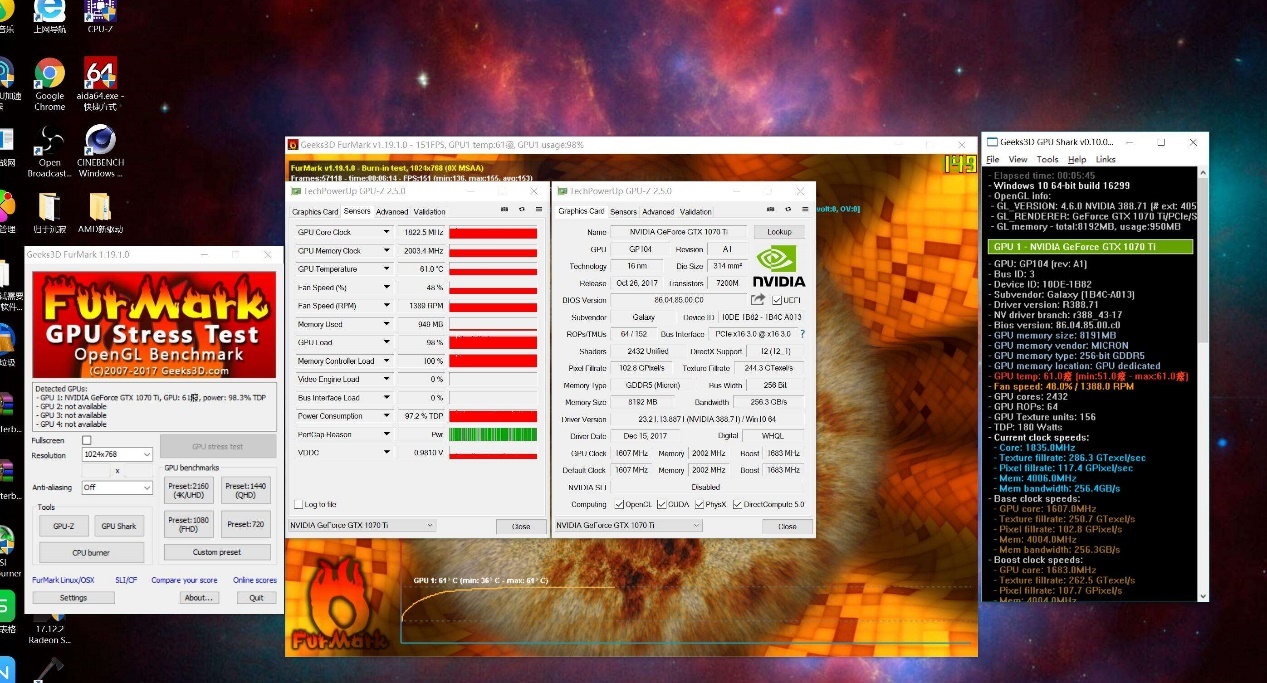The image size is (1267, 683).
Task: Click FurMark Preset:1080 (FHD) benchmark button
Action: (188, 524)
